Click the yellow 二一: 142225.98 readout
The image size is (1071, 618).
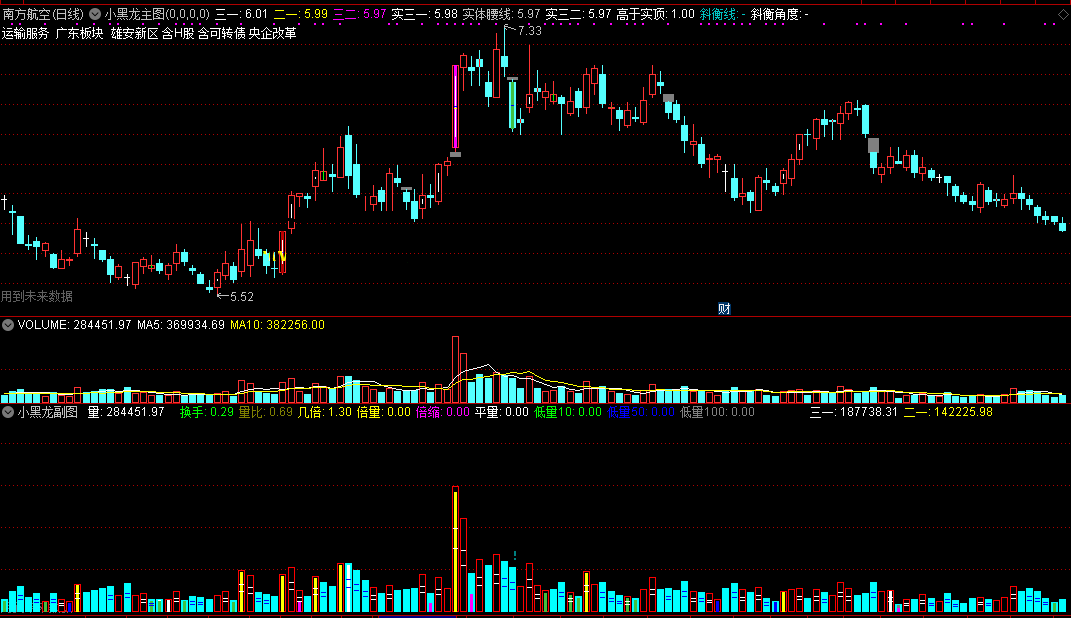948,412
